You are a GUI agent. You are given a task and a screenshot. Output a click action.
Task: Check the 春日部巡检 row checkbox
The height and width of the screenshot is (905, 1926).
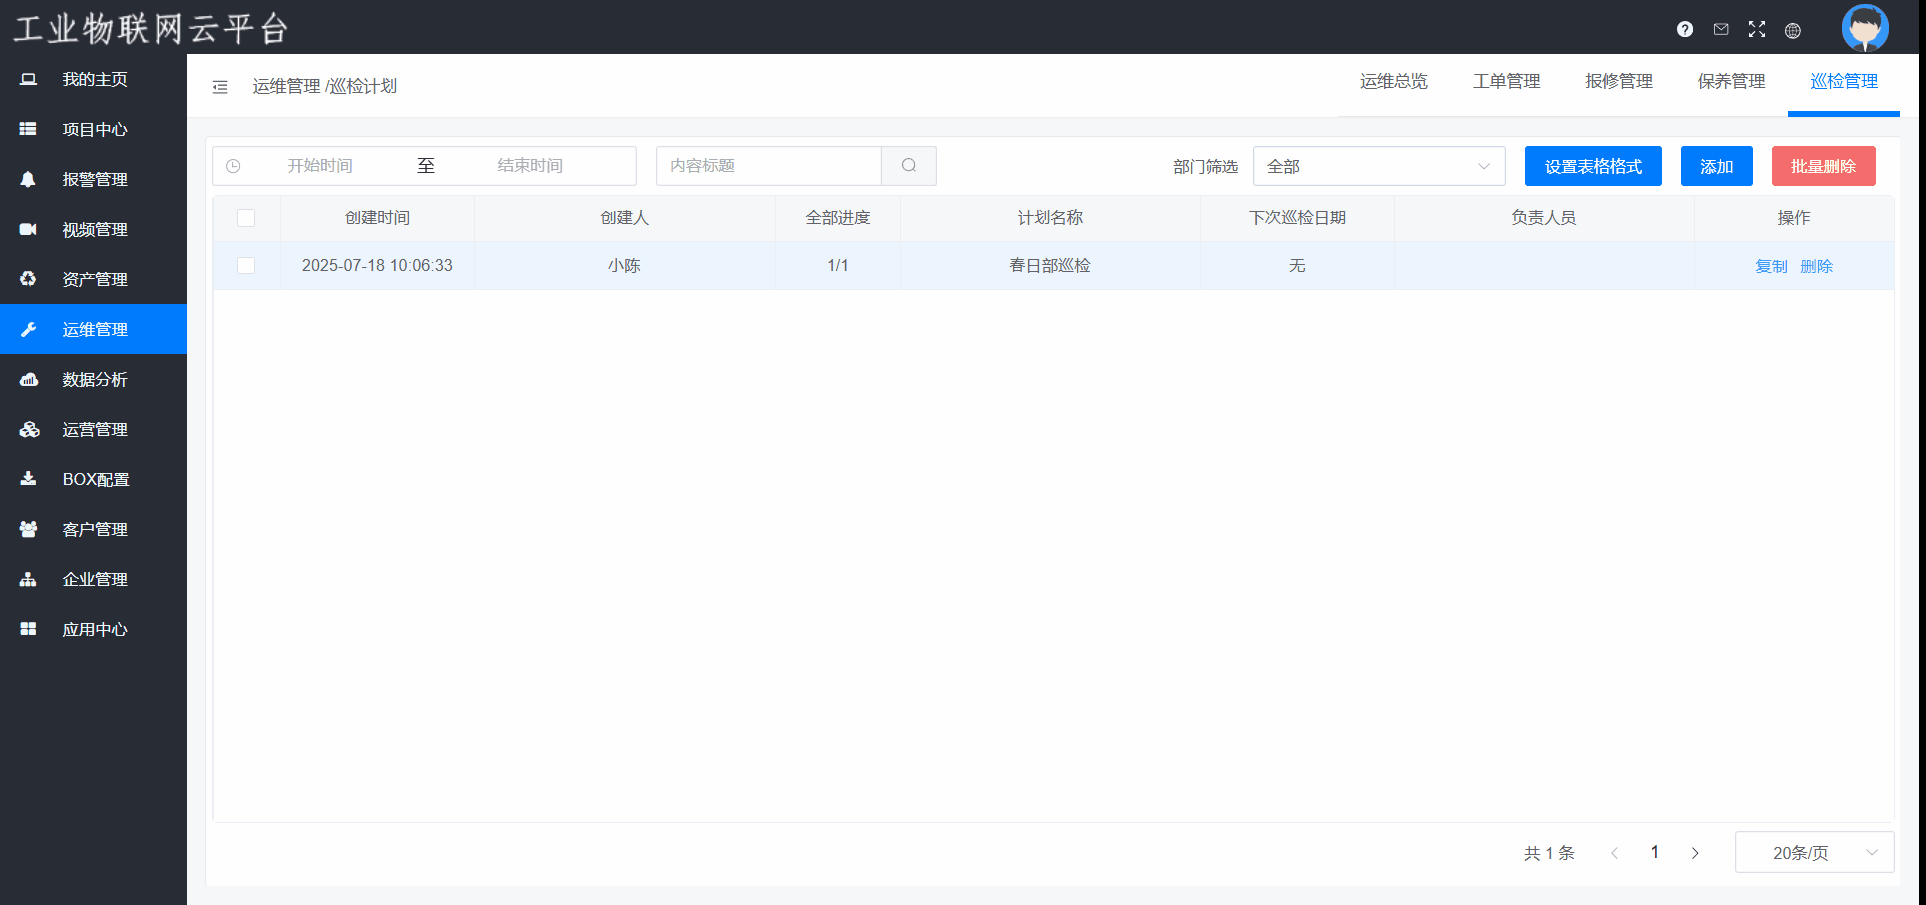pyautogui.click(x=246, y=266)
